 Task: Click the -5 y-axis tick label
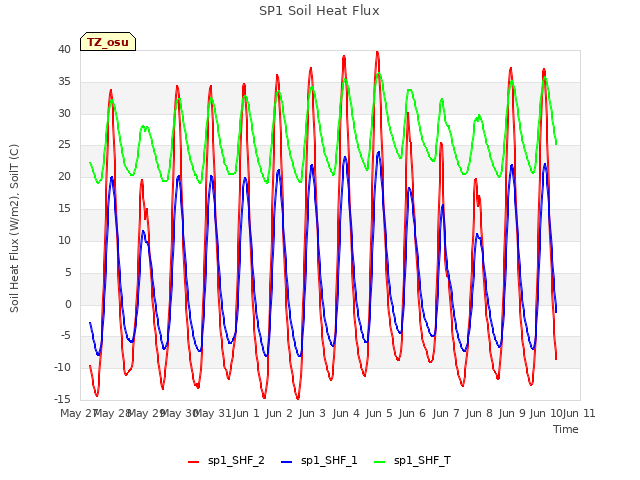click(x=64, y=336)
